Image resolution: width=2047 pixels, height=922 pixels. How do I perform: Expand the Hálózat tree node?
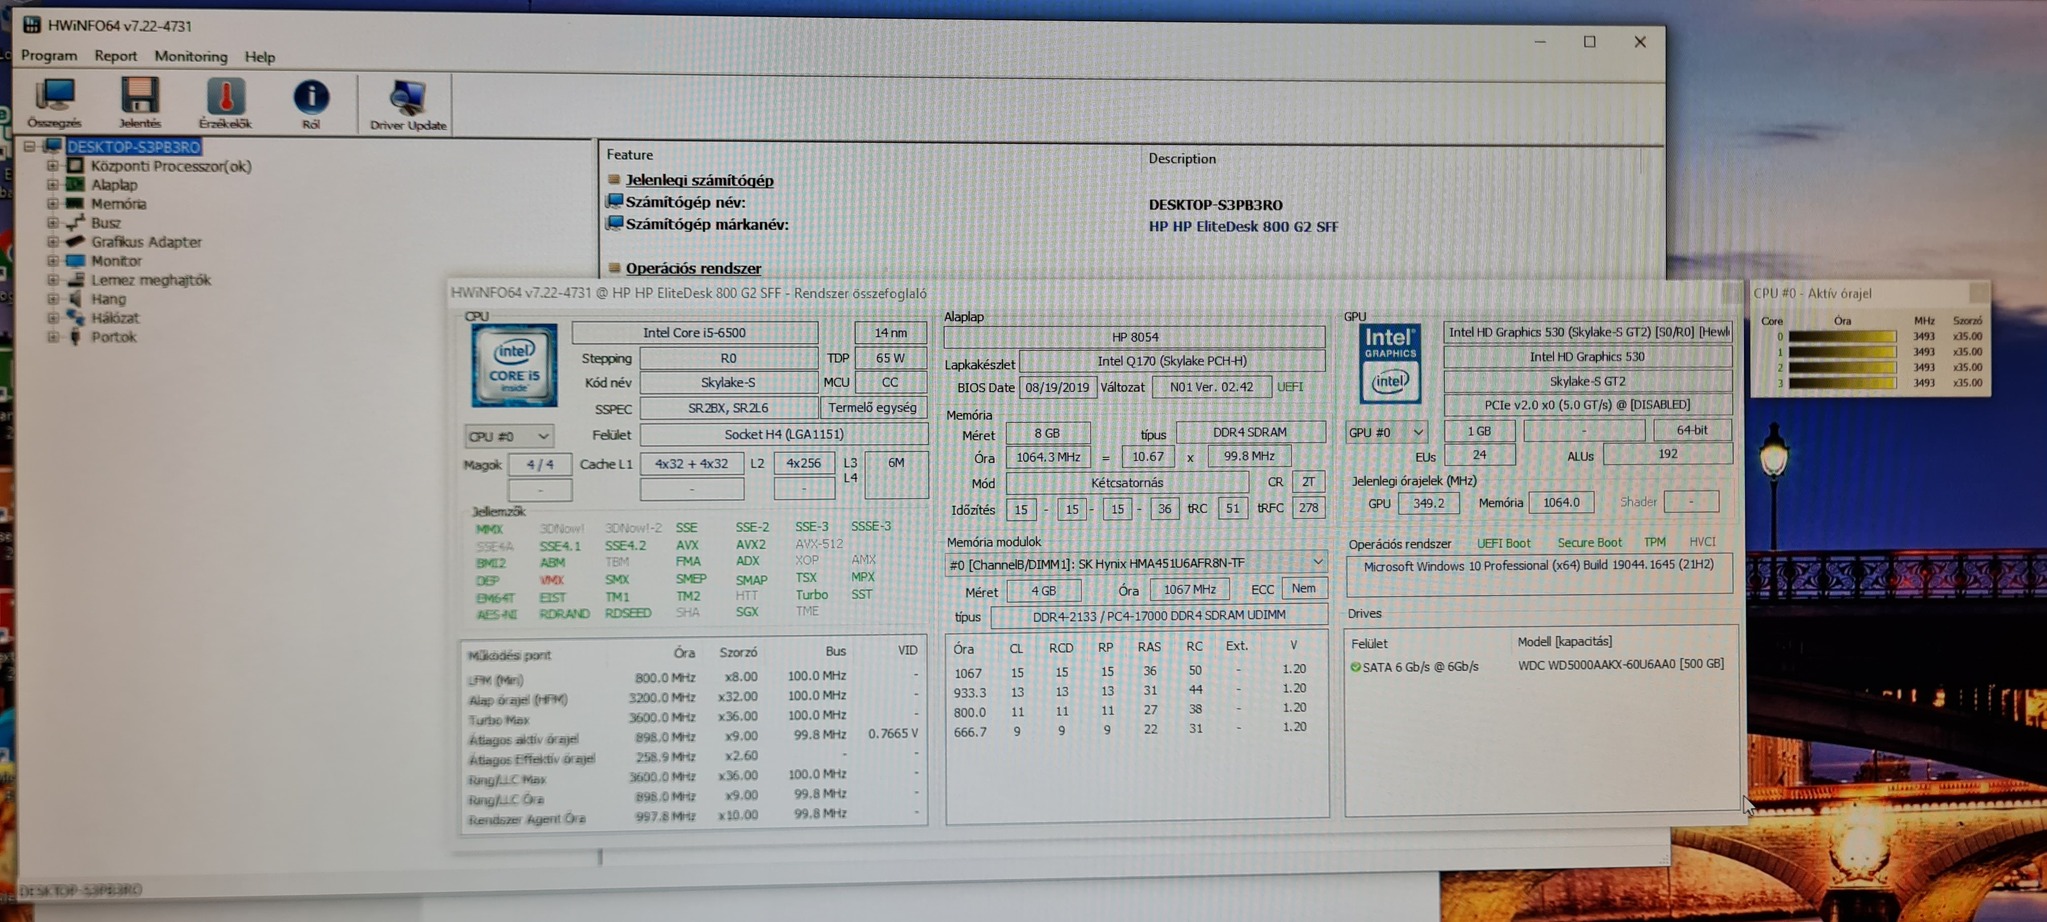pos(50,318)
